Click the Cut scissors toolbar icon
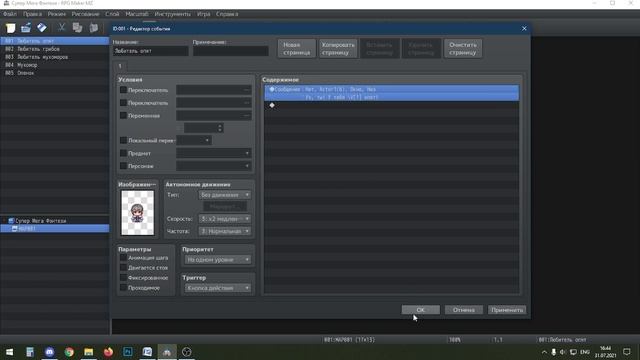Viewport: 640px width, 360px height. pos(61,28)
